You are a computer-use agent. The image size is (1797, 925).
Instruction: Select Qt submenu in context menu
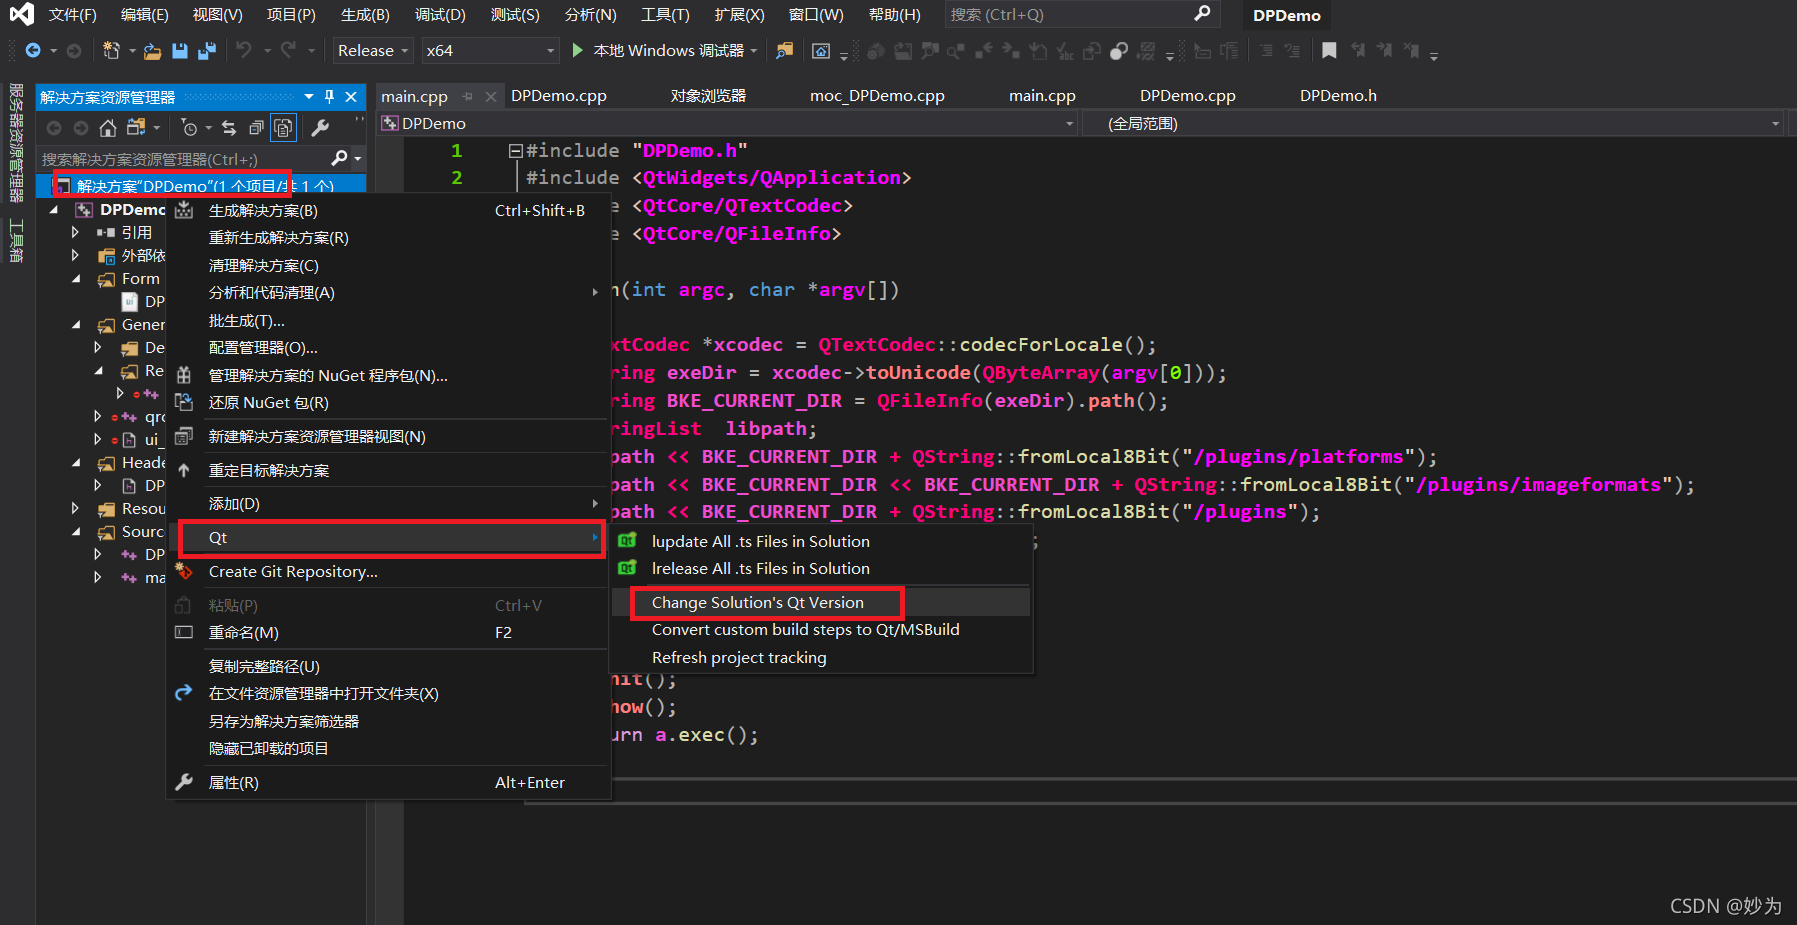(390, 538)
